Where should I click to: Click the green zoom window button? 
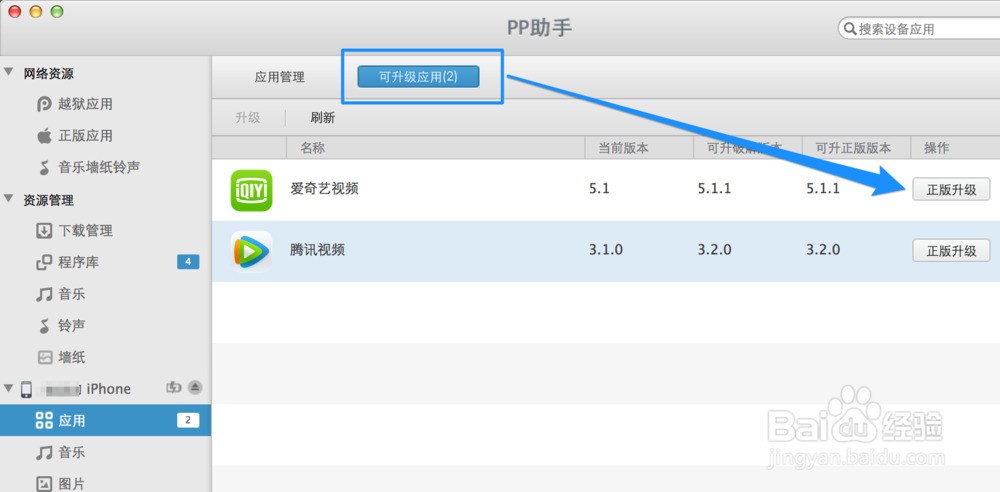[57, 11]
